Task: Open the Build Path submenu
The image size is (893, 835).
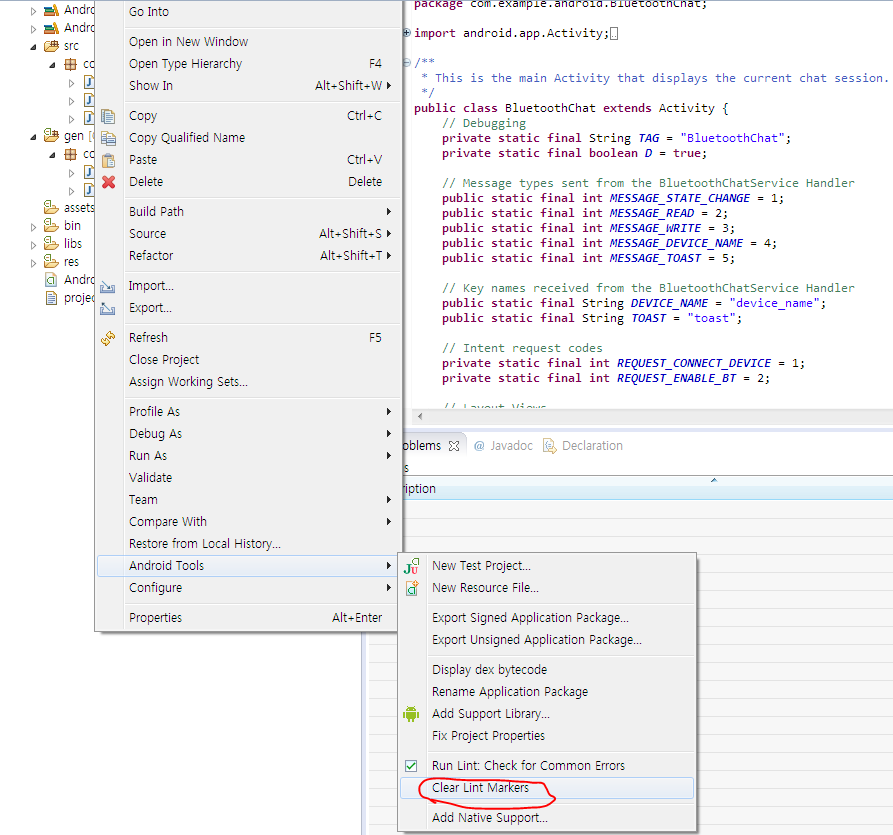Action: click(247, 212)
